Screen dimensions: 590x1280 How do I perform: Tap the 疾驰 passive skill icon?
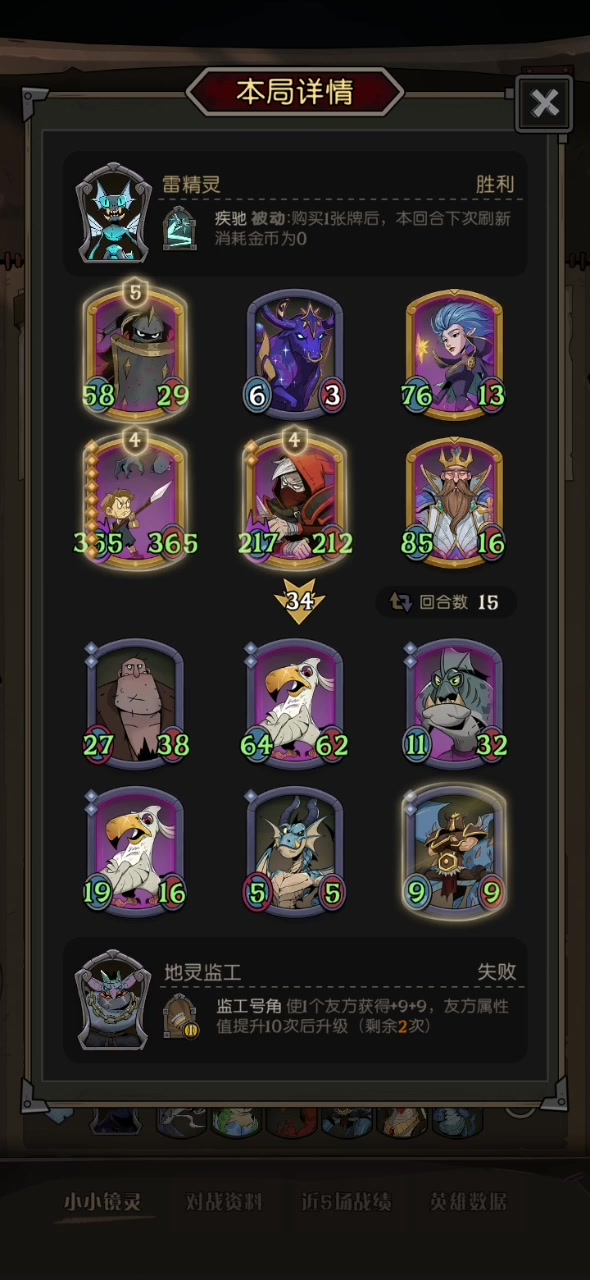(180, 227)
